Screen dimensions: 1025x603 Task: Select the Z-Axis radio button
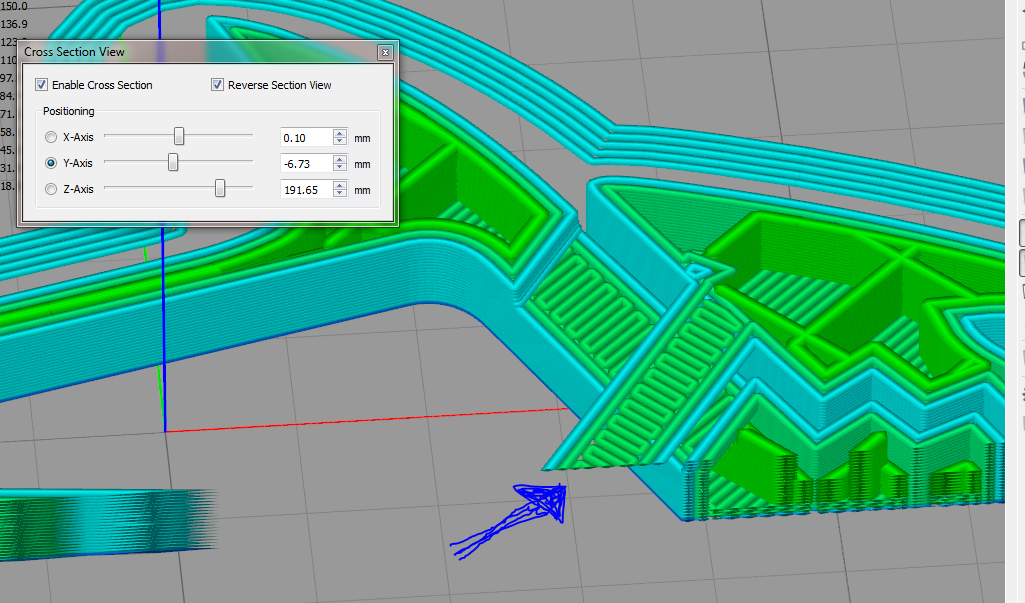coord(51,189)
